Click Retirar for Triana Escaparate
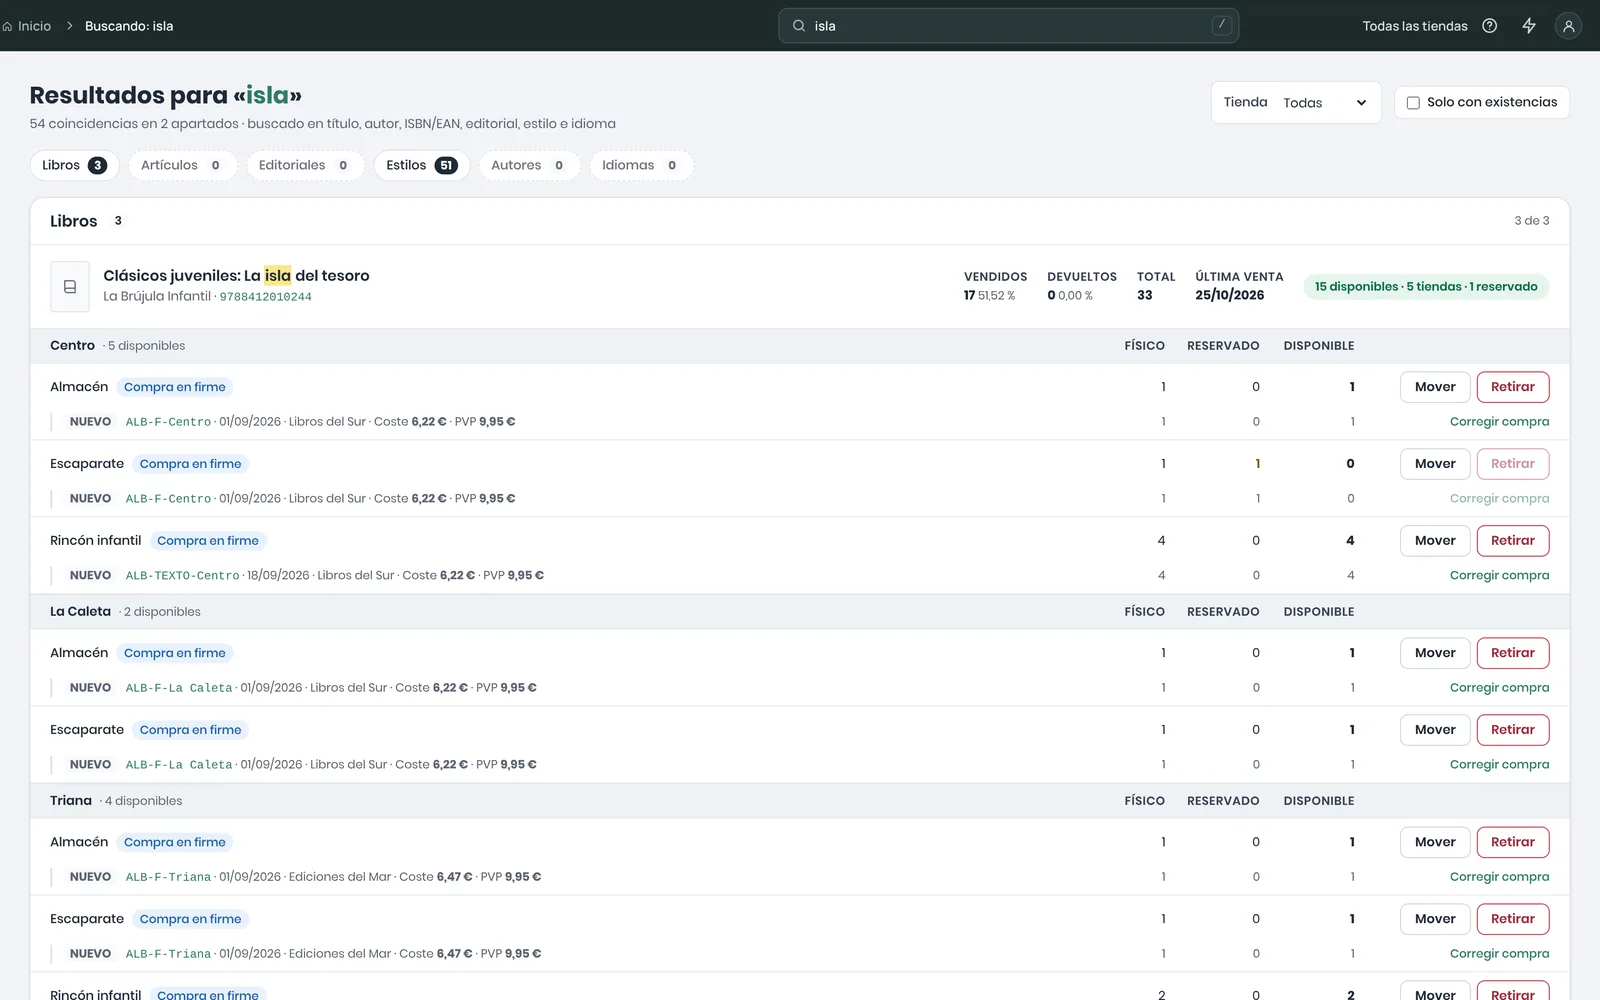The height and width of the screenshot is (1000, 1600). 1512,919
